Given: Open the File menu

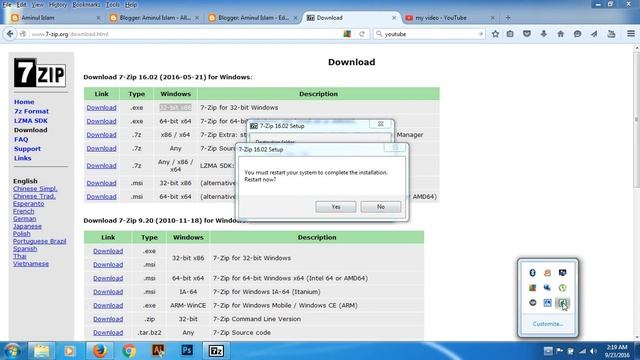Looking at the screenshot, I should pyautogui.click(x=7, y=5).
